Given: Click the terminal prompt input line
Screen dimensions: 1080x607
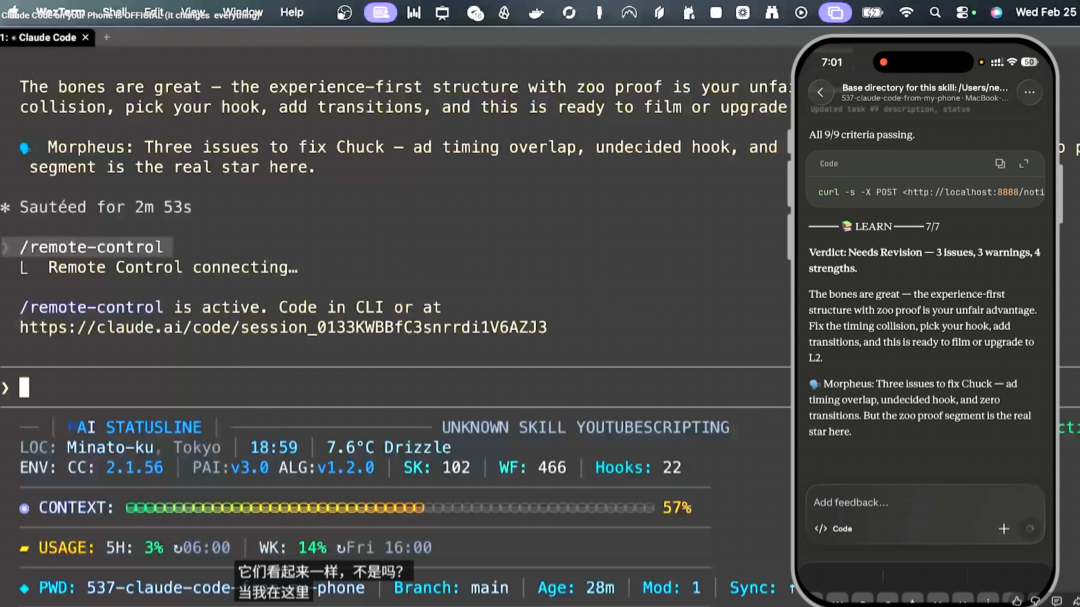Looking at the screenshot, I should click(x=395, y=388).
